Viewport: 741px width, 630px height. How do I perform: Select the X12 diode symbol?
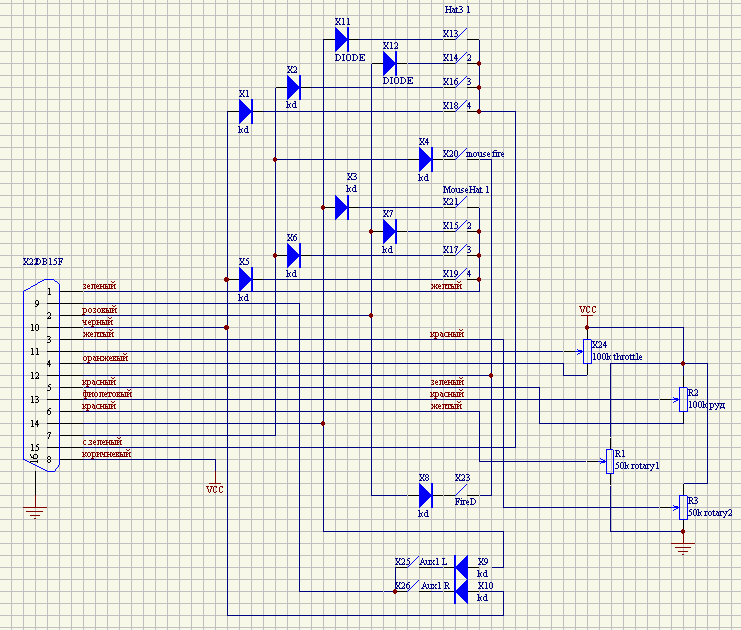(x=389, y=63)
